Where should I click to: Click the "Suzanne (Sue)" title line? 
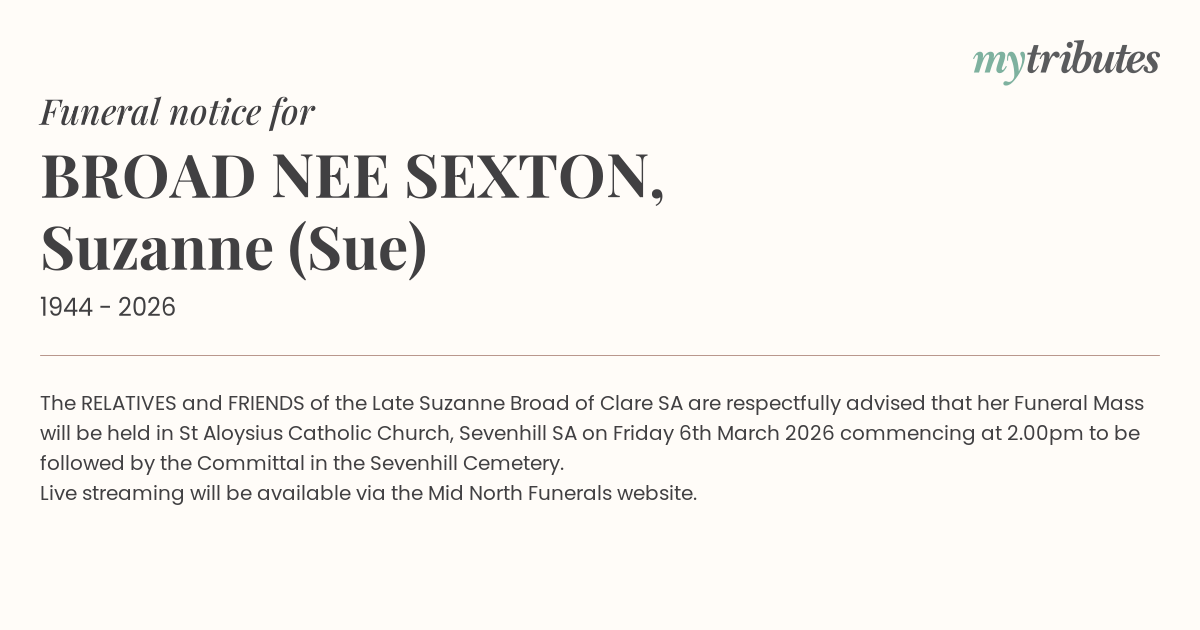(234, 248)
